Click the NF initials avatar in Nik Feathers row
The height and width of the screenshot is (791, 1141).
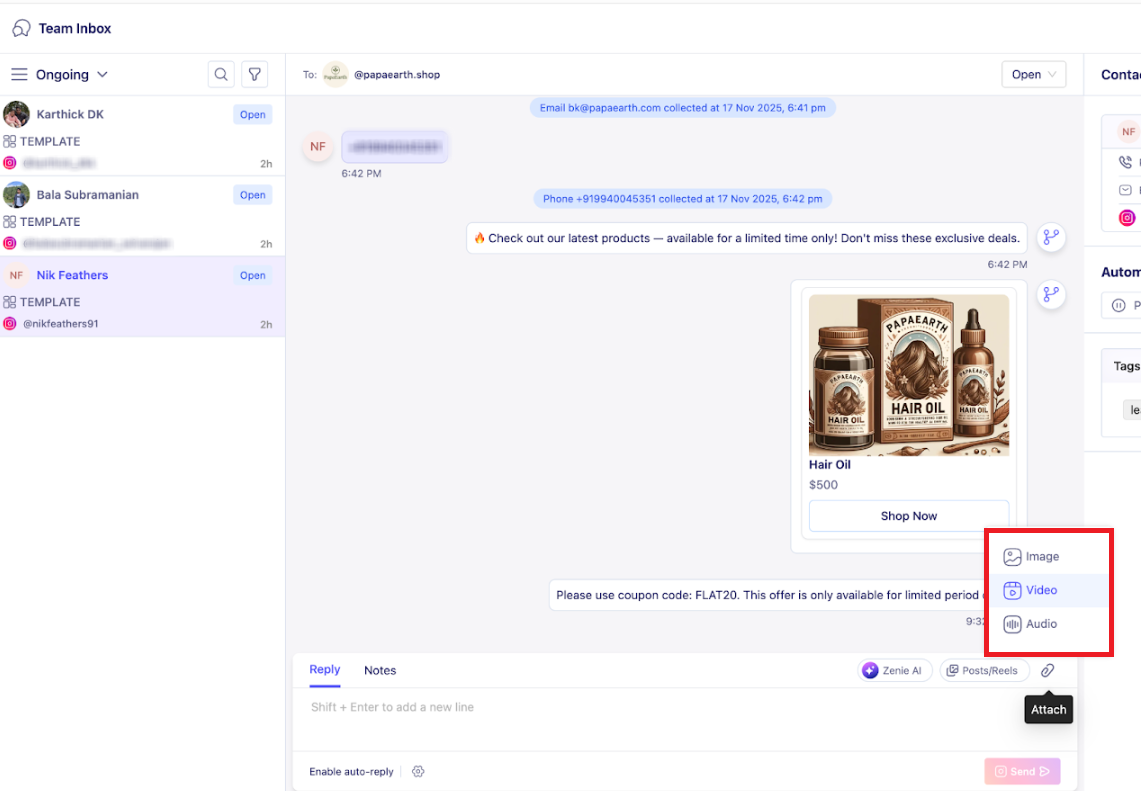point(16,275)
